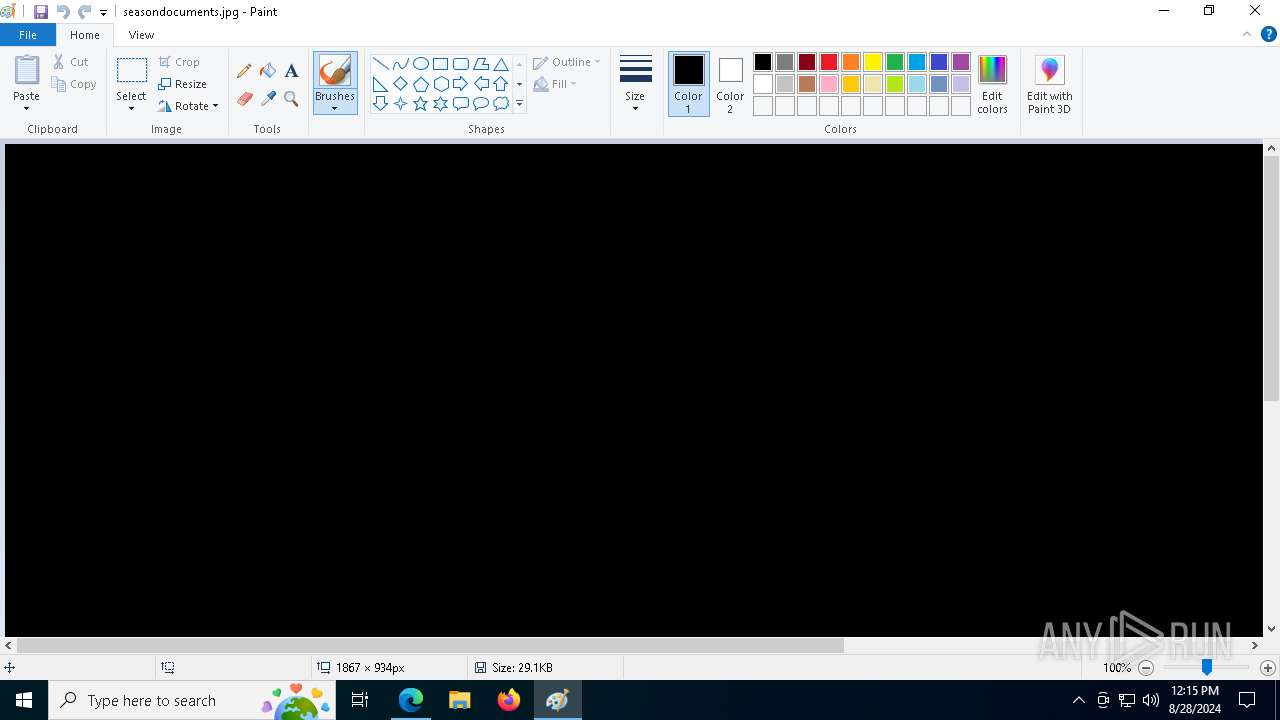Select the Color picker eyedropper tool

pos(268,99)
